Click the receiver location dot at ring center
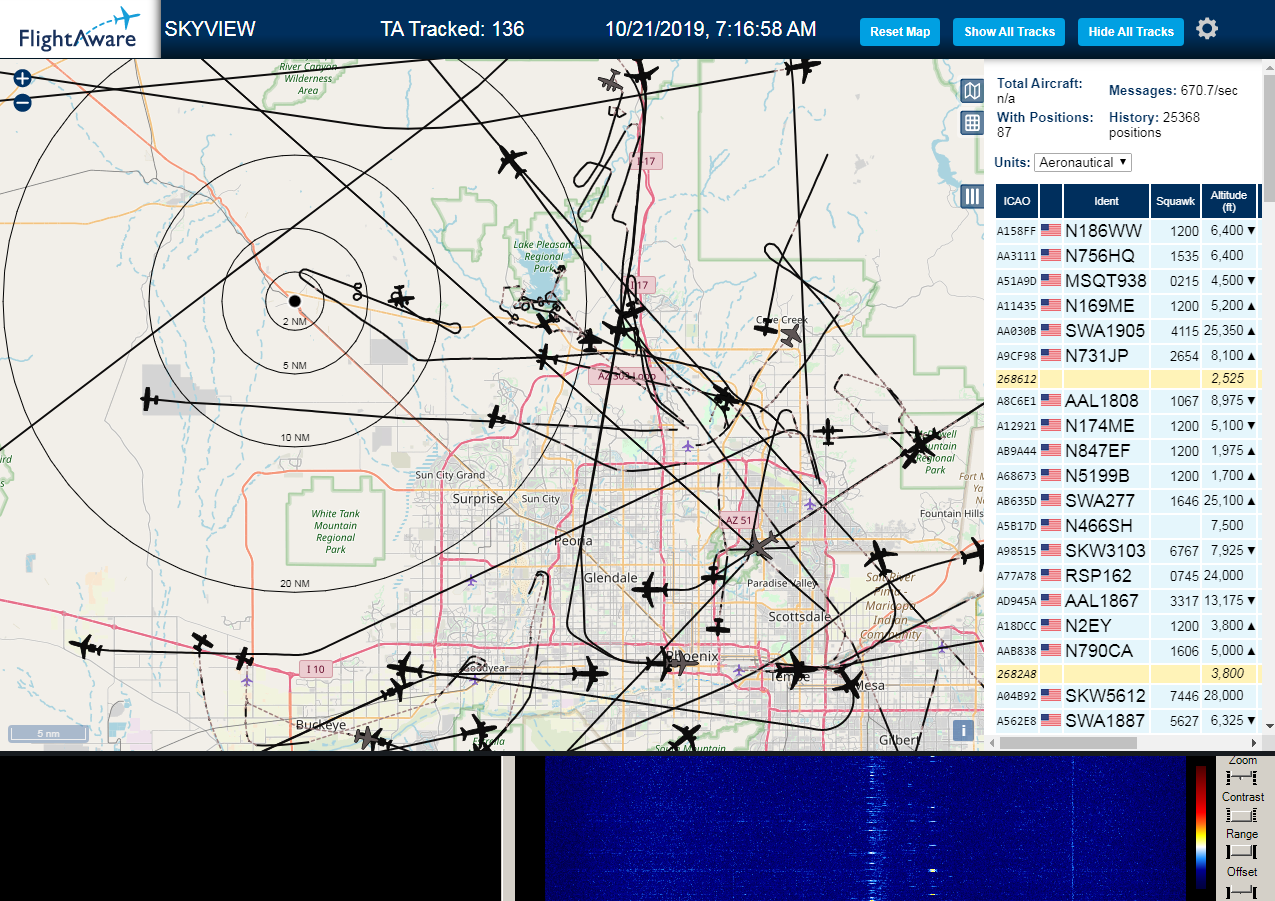Image resolution: width=1275 pixels, height=901 pixels. pyautogui.click(x=294, y=300)
